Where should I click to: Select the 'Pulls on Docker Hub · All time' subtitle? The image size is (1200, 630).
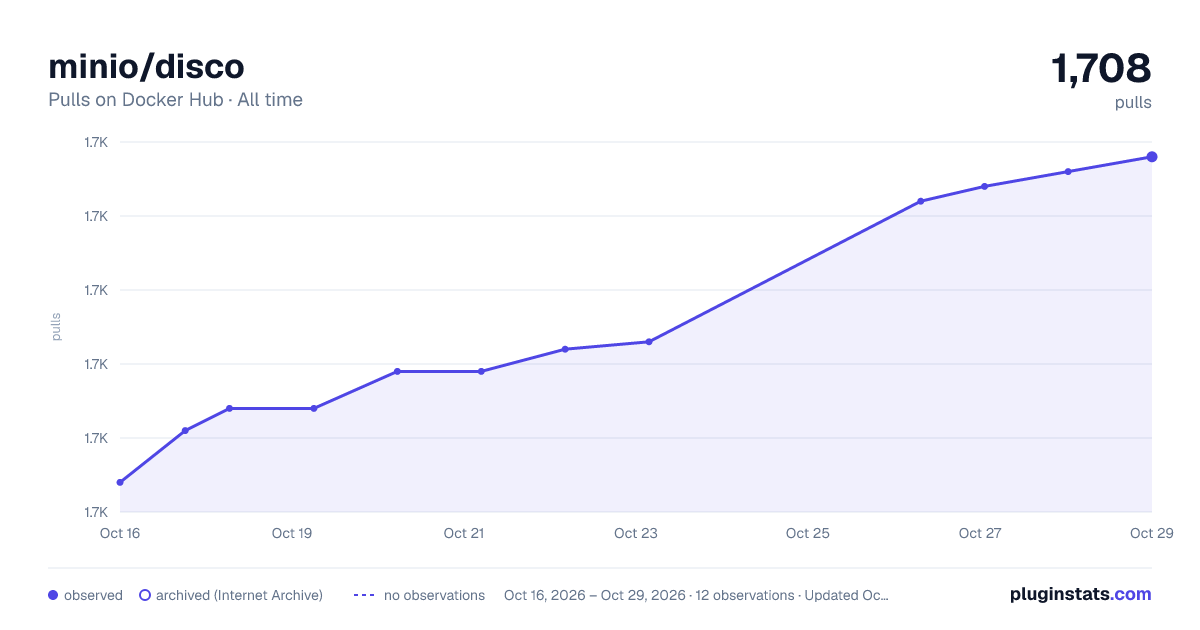(x=175, y=100)
